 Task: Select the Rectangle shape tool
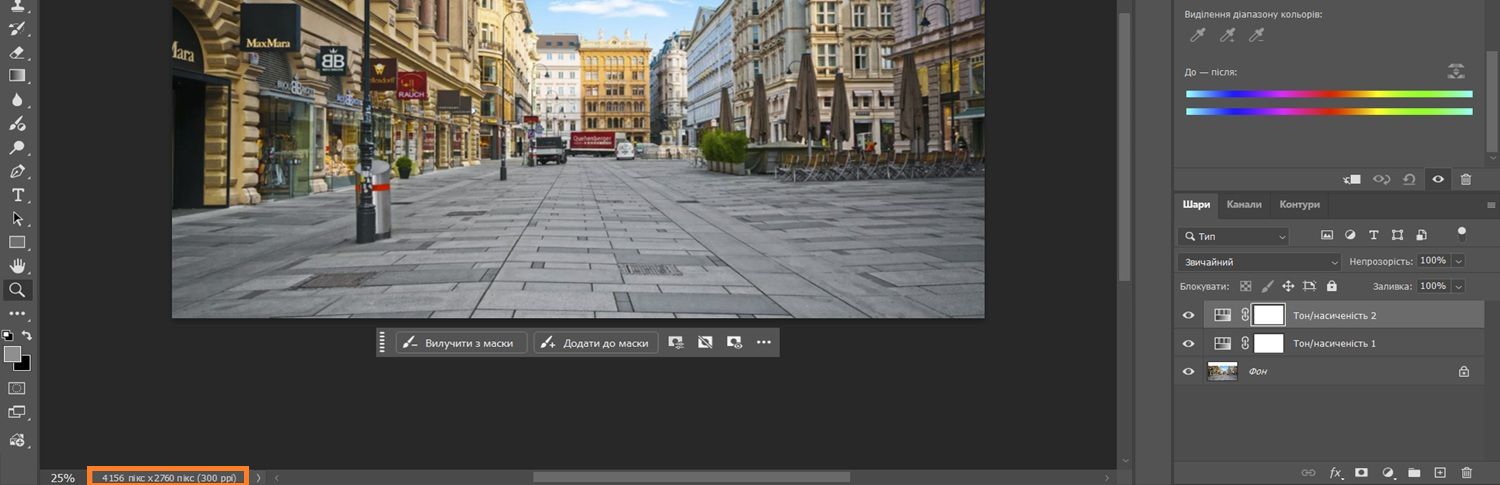(x=17, y=242)
